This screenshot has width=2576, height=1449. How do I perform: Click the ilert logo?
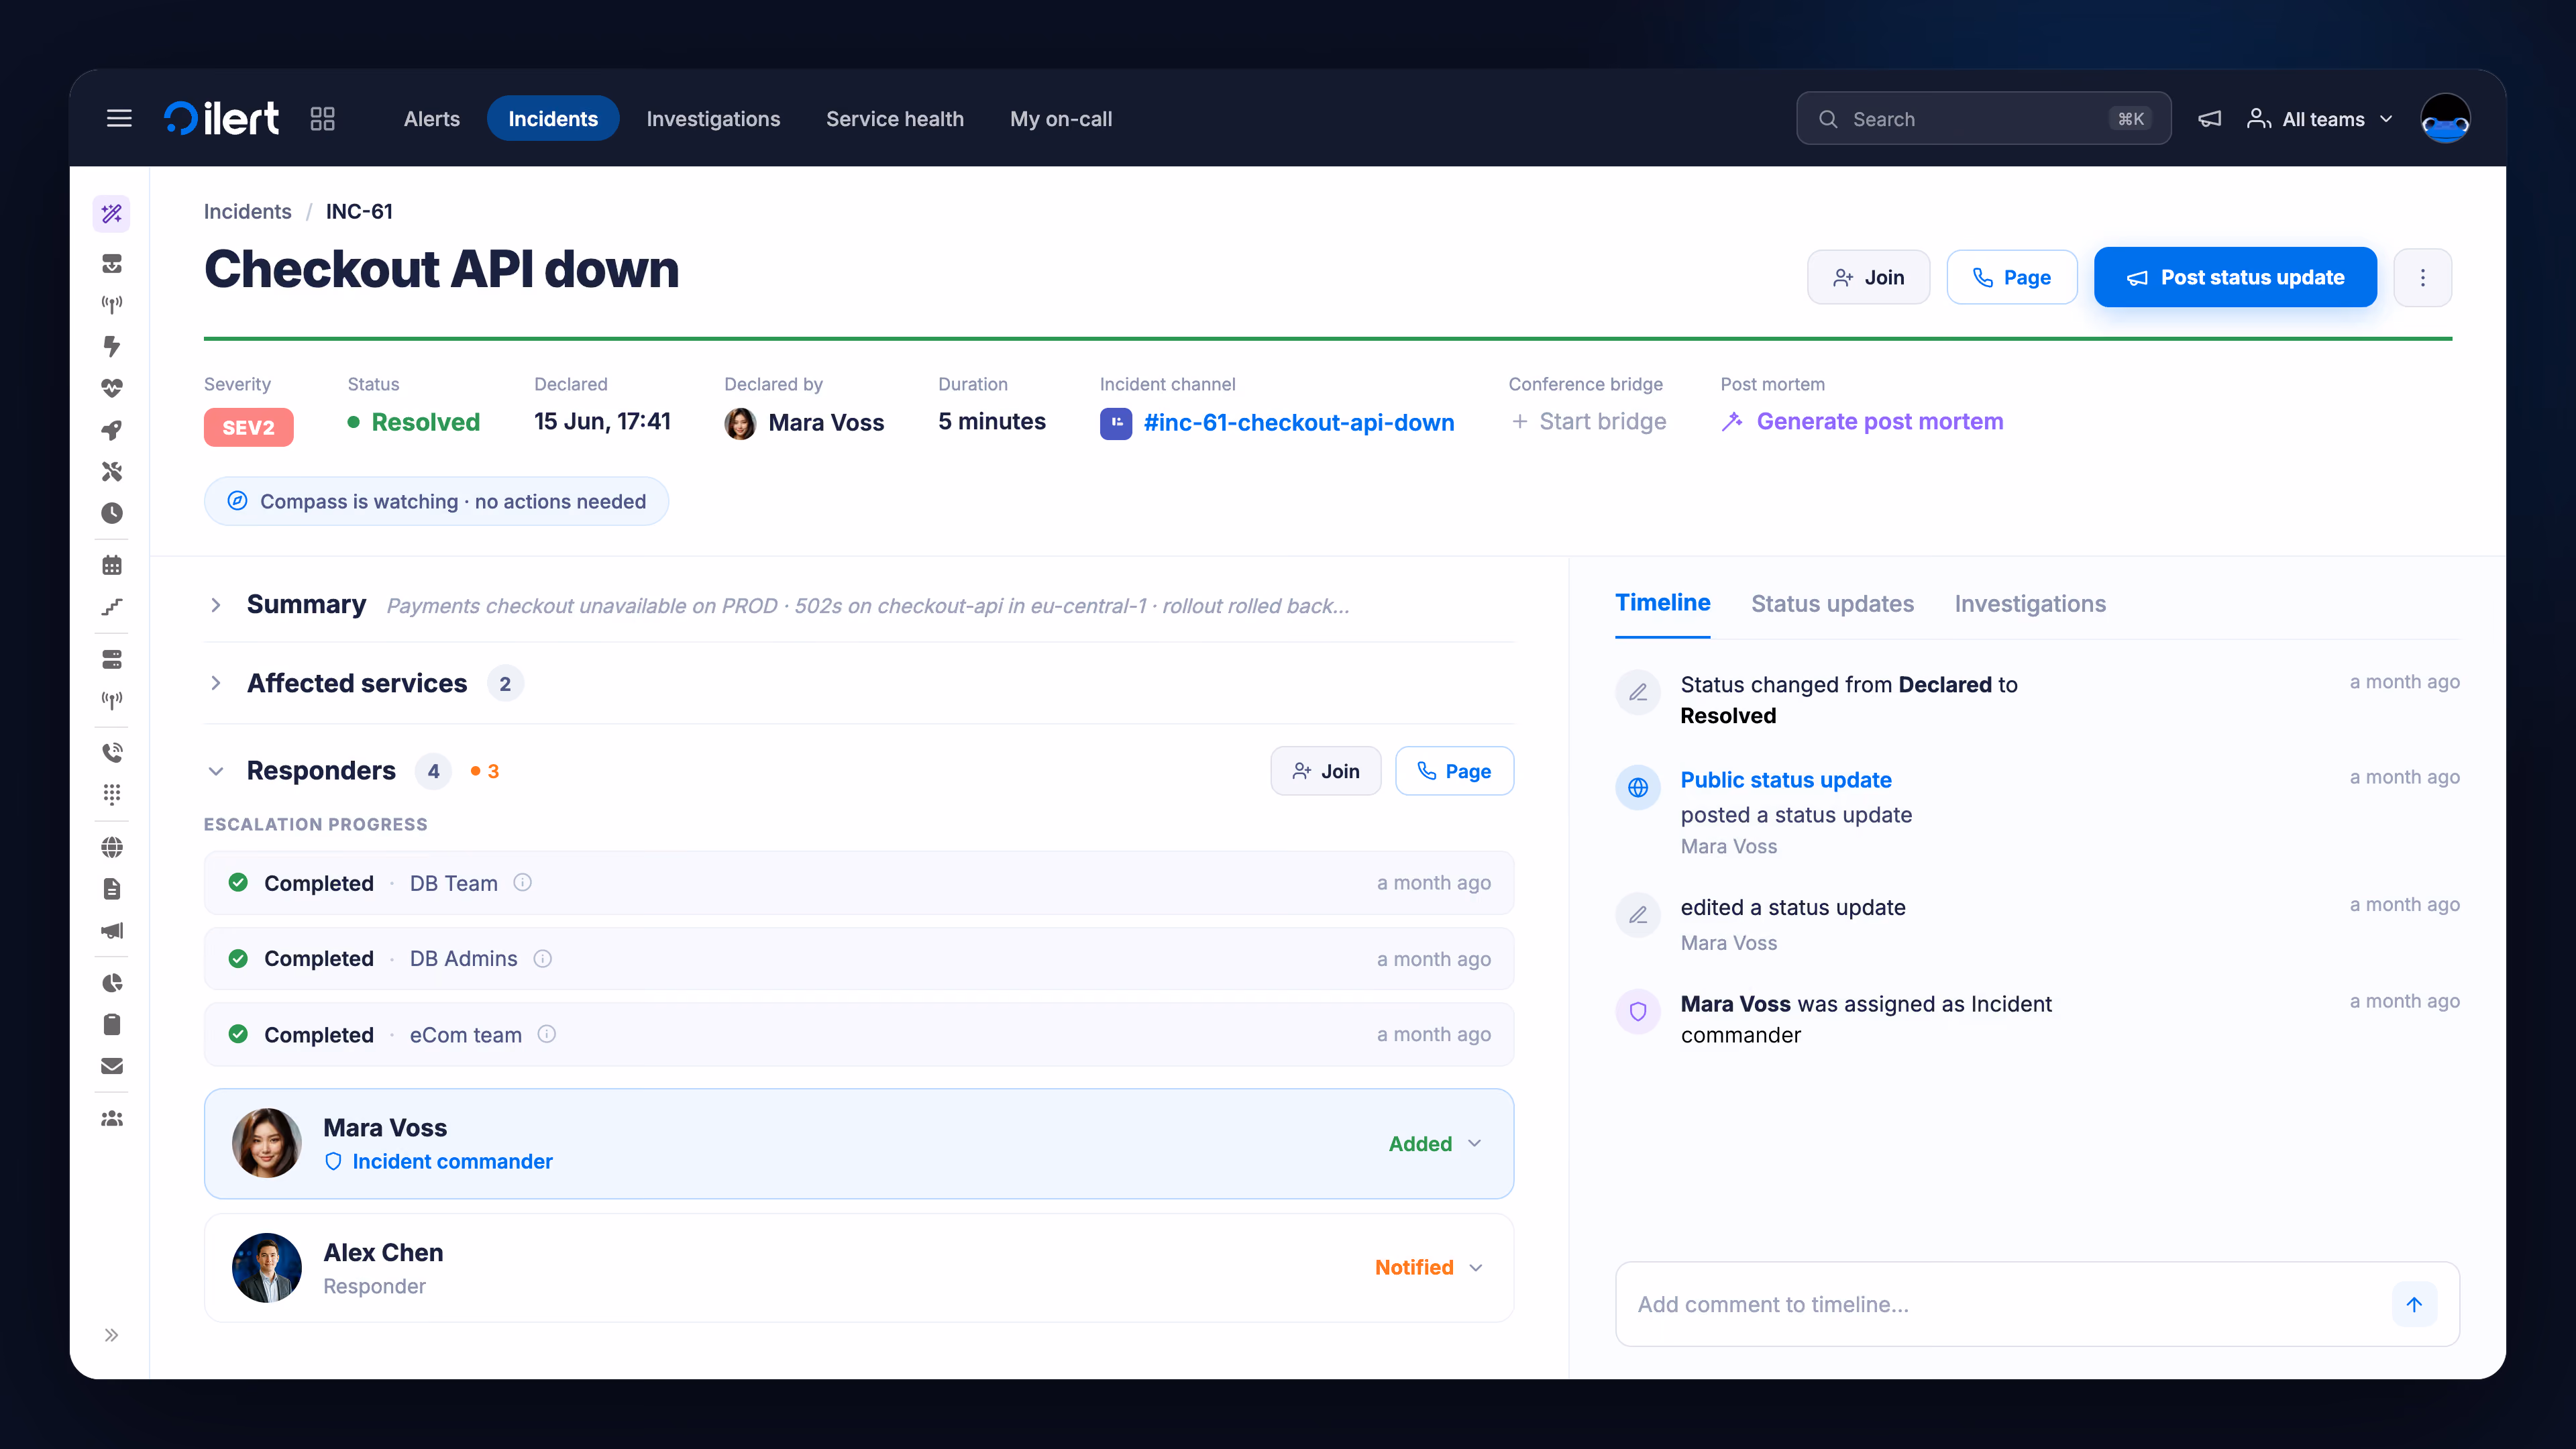[222, 119]
